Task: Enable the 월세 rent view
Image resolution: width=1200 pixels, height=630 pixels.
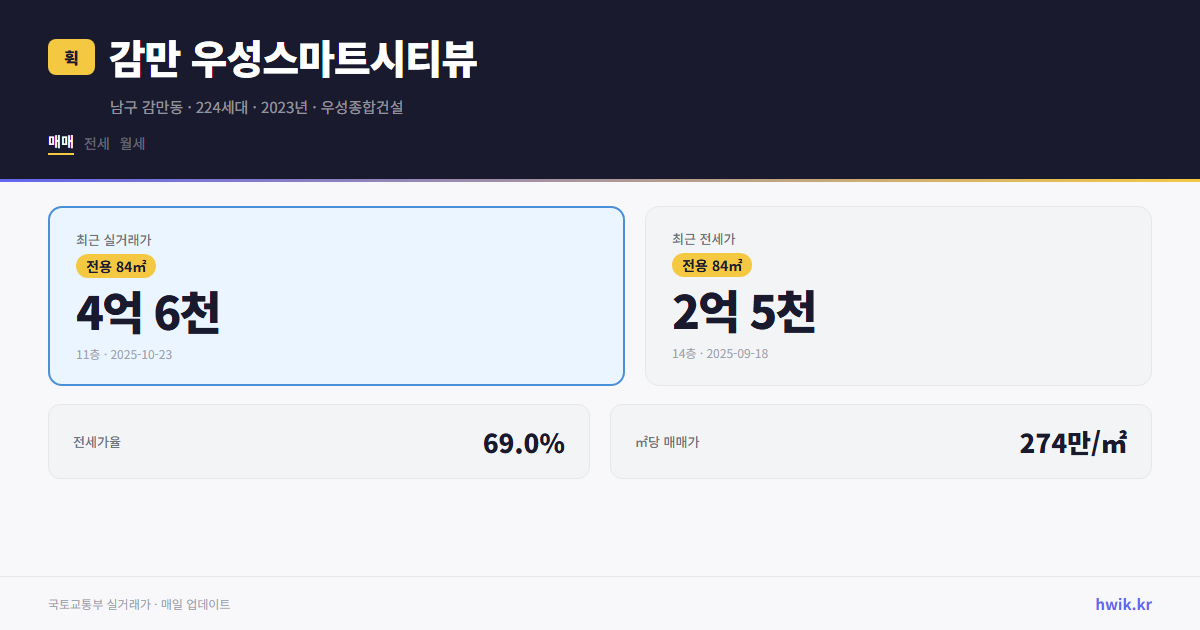Action: coord(131,143)
